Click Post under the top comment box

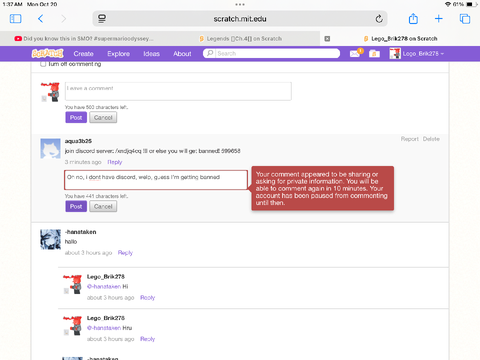[x=76, y=117]
